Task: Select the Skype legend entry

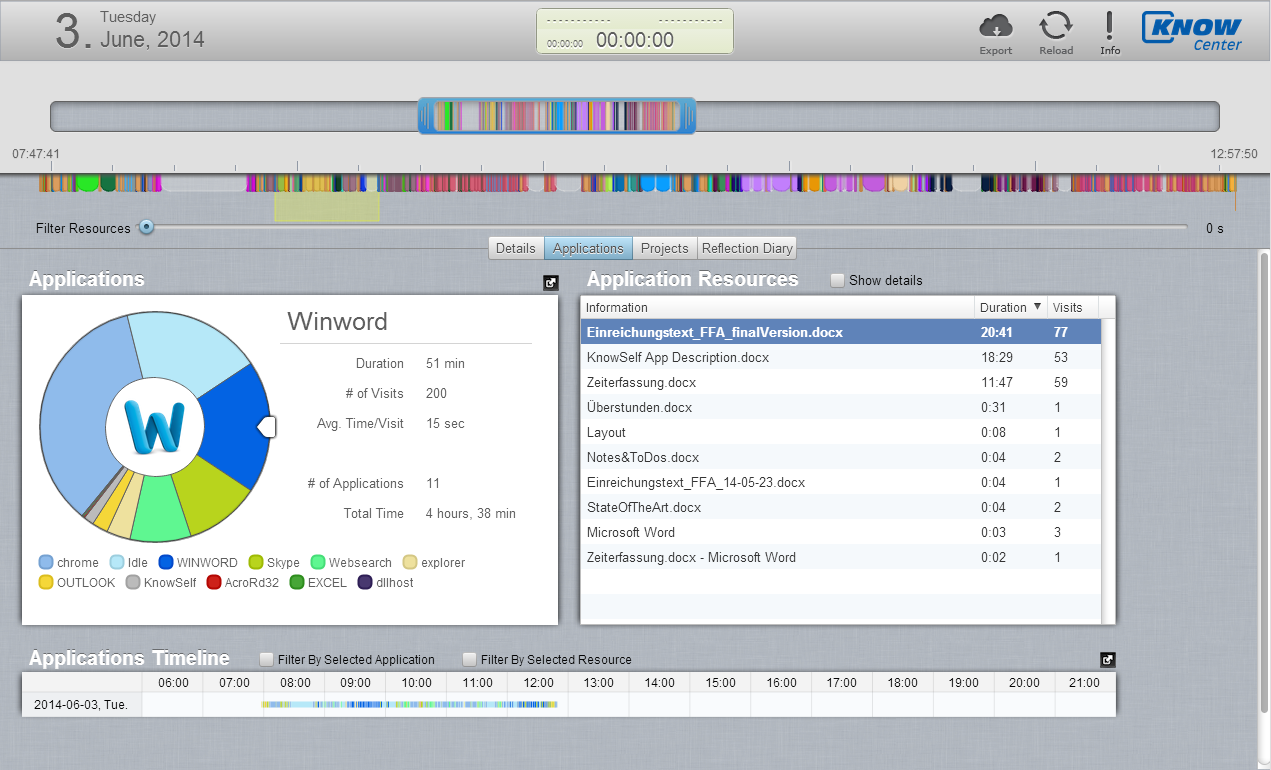Action: [275, 562]
